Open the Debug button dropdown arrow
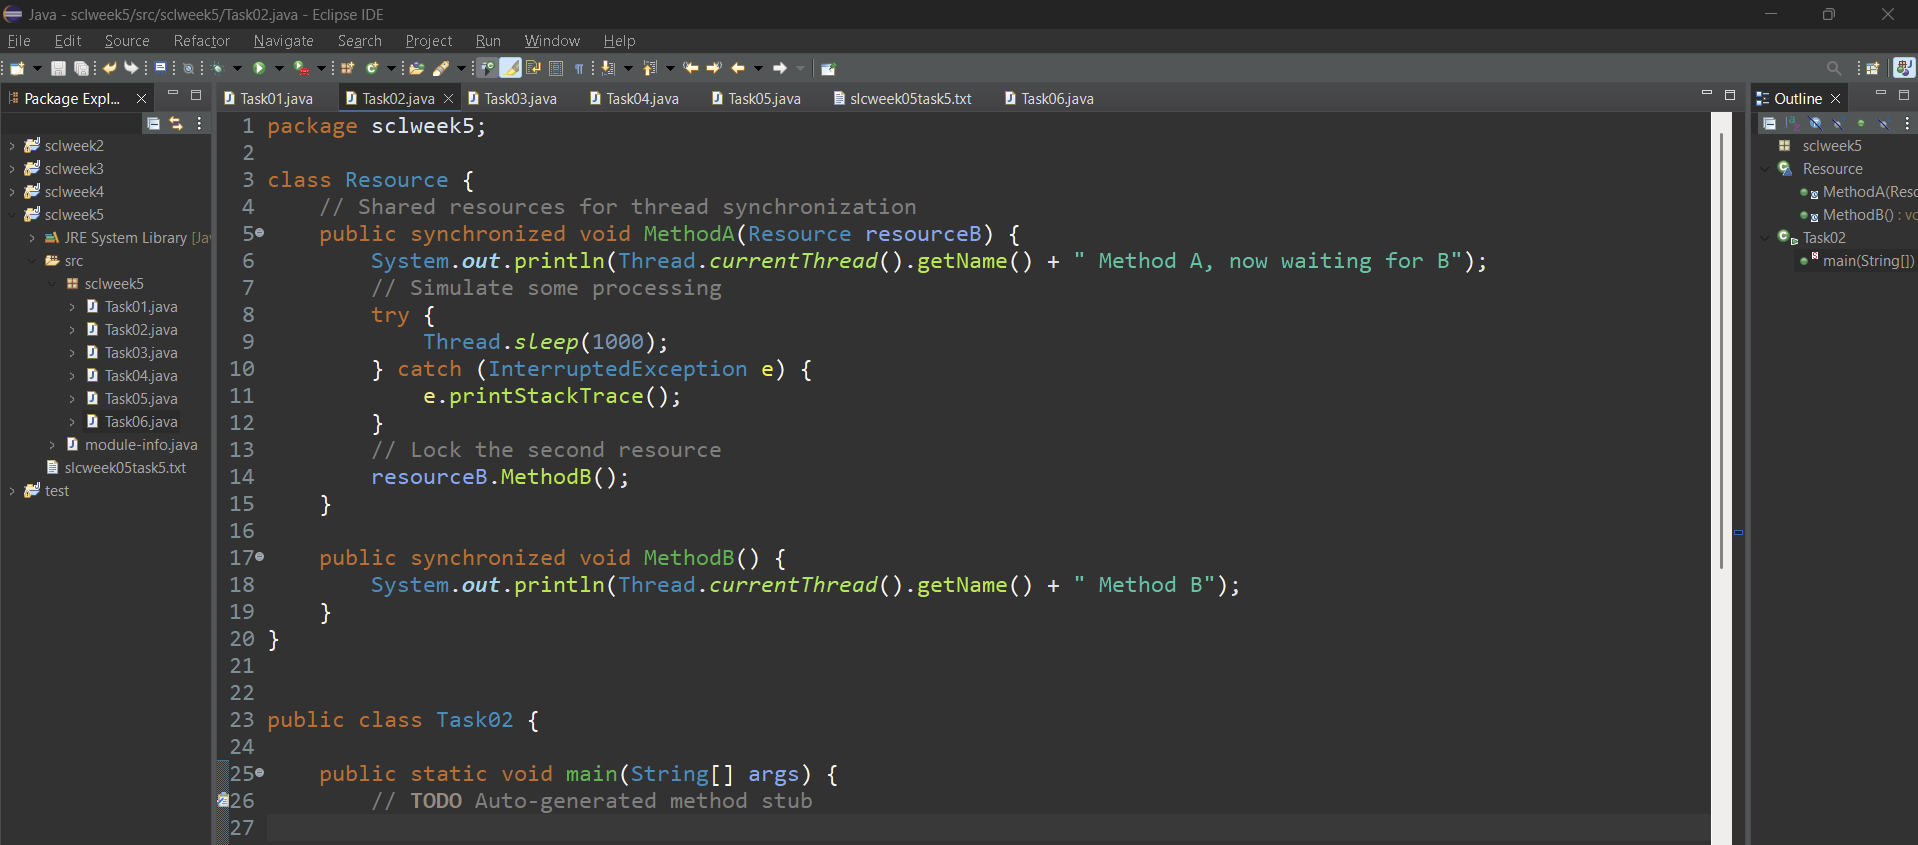Viewport: 1918px width, 845px height. (x=237, y=68)
